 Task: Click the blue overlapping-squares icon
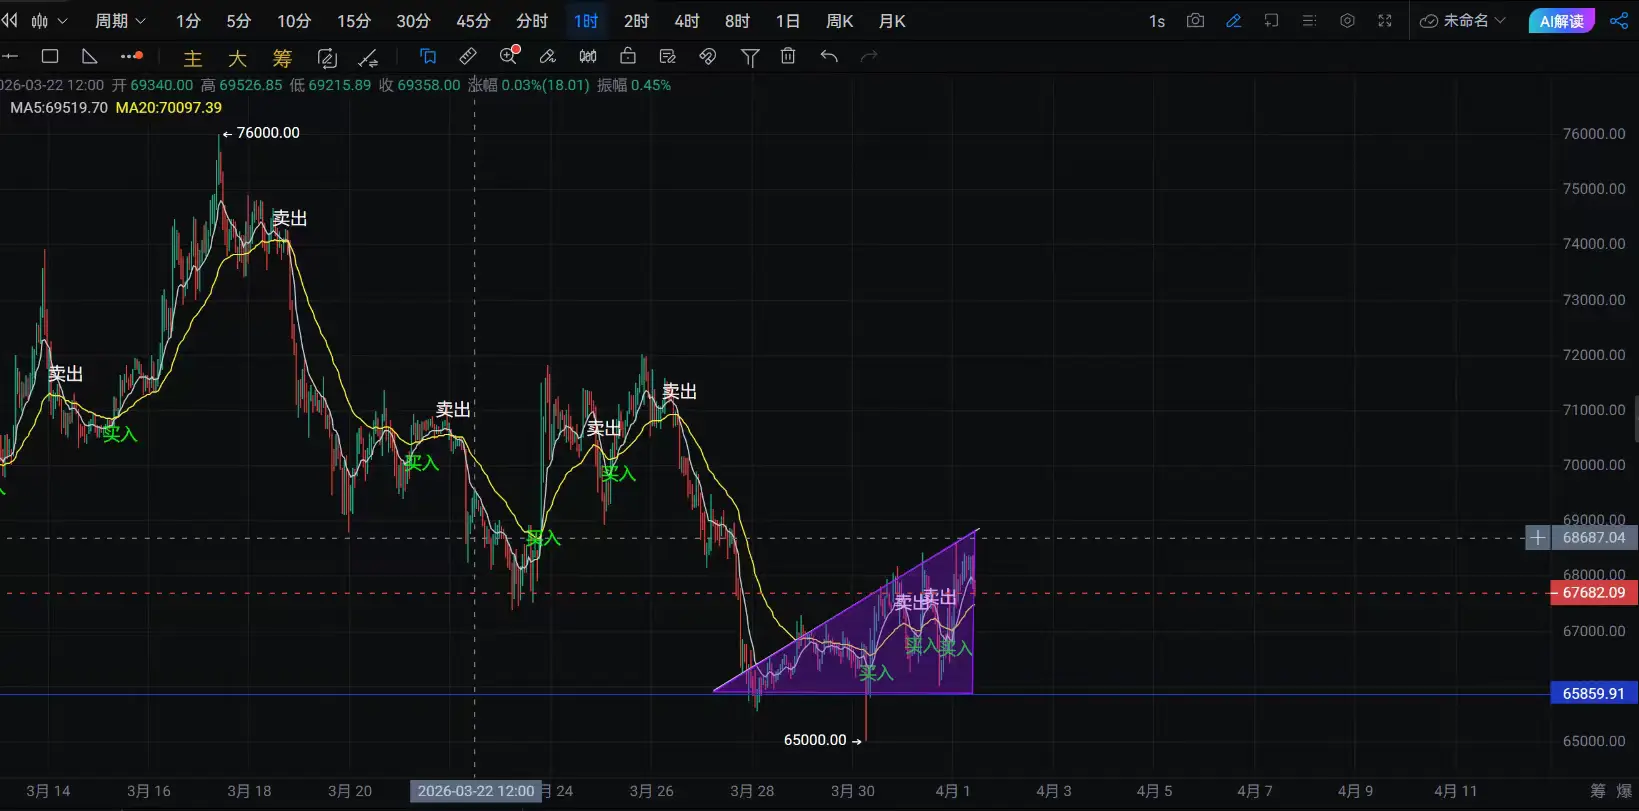click(x=428, y=57)
